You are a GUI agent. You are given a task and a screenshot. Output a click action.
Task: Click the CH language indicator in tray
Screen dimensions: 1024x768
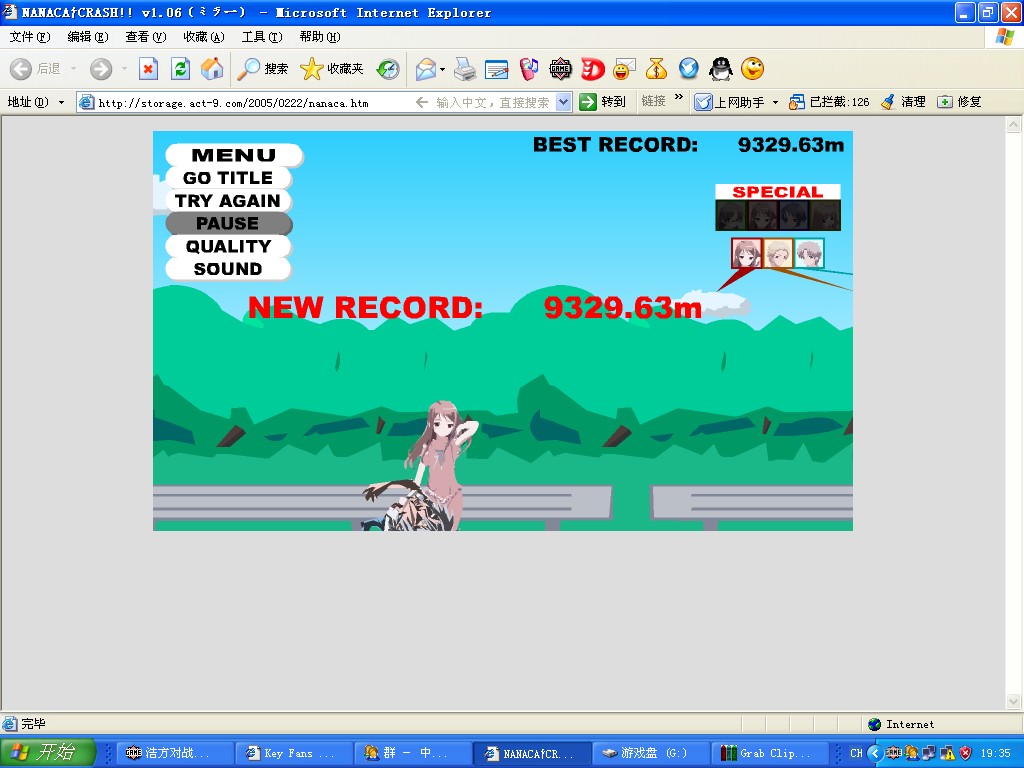[x=856, y=753]
